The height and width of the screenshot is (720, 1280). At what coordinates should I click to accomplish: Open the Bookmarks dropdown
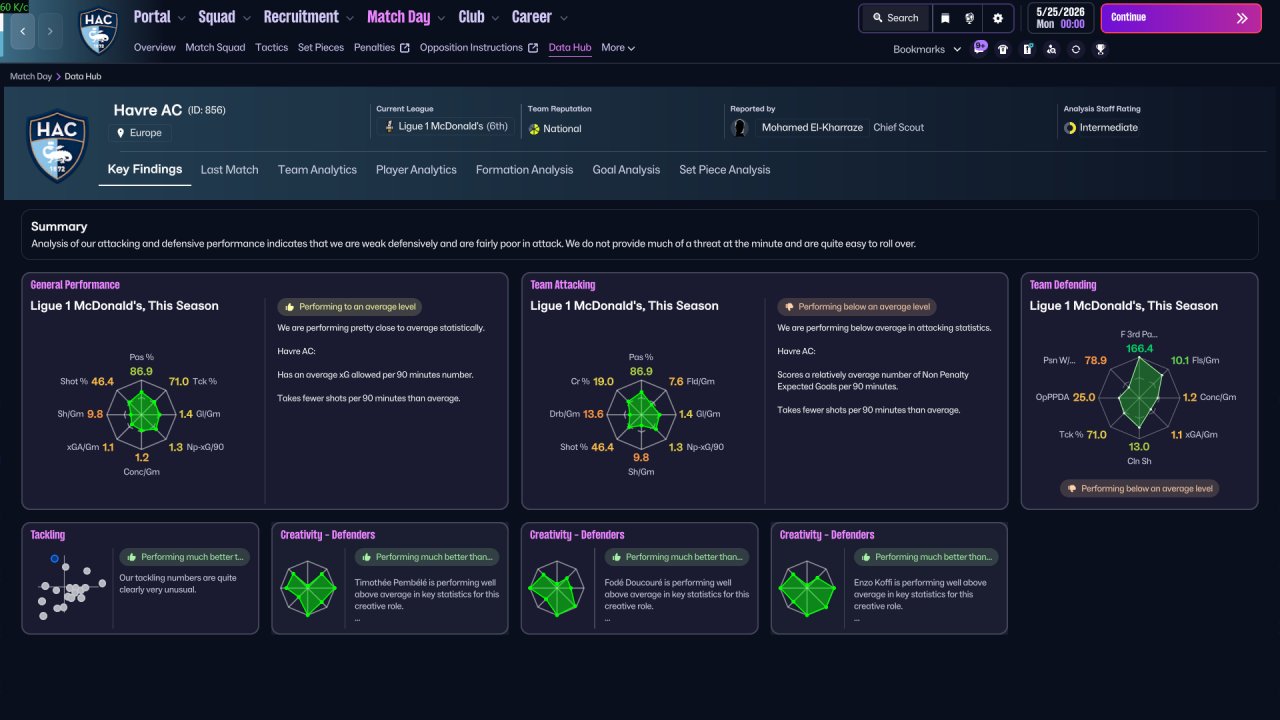click(927, 49)
